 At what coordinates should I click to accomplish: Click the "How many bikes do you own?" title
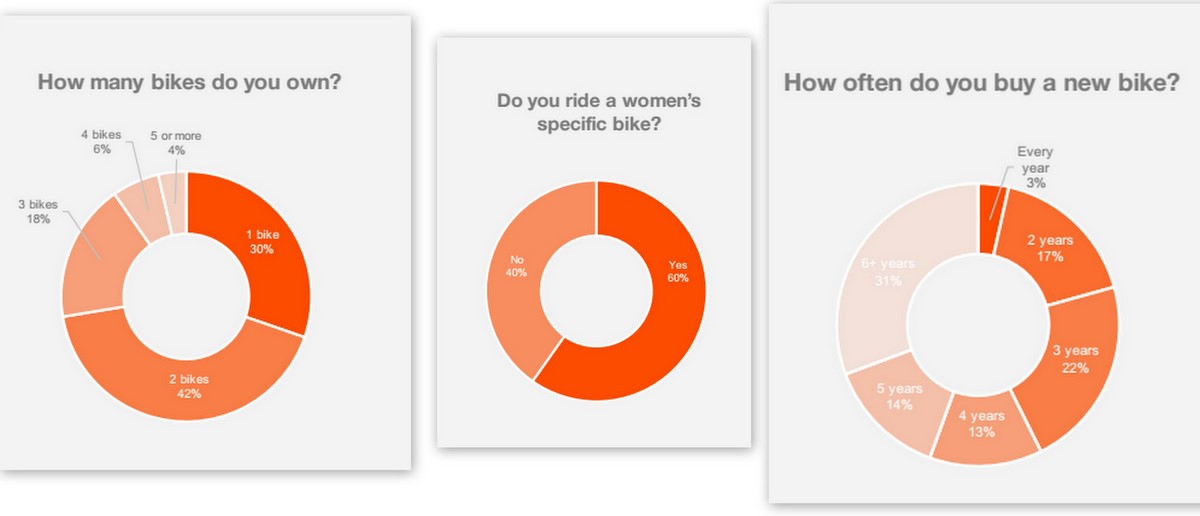(189, 82)
